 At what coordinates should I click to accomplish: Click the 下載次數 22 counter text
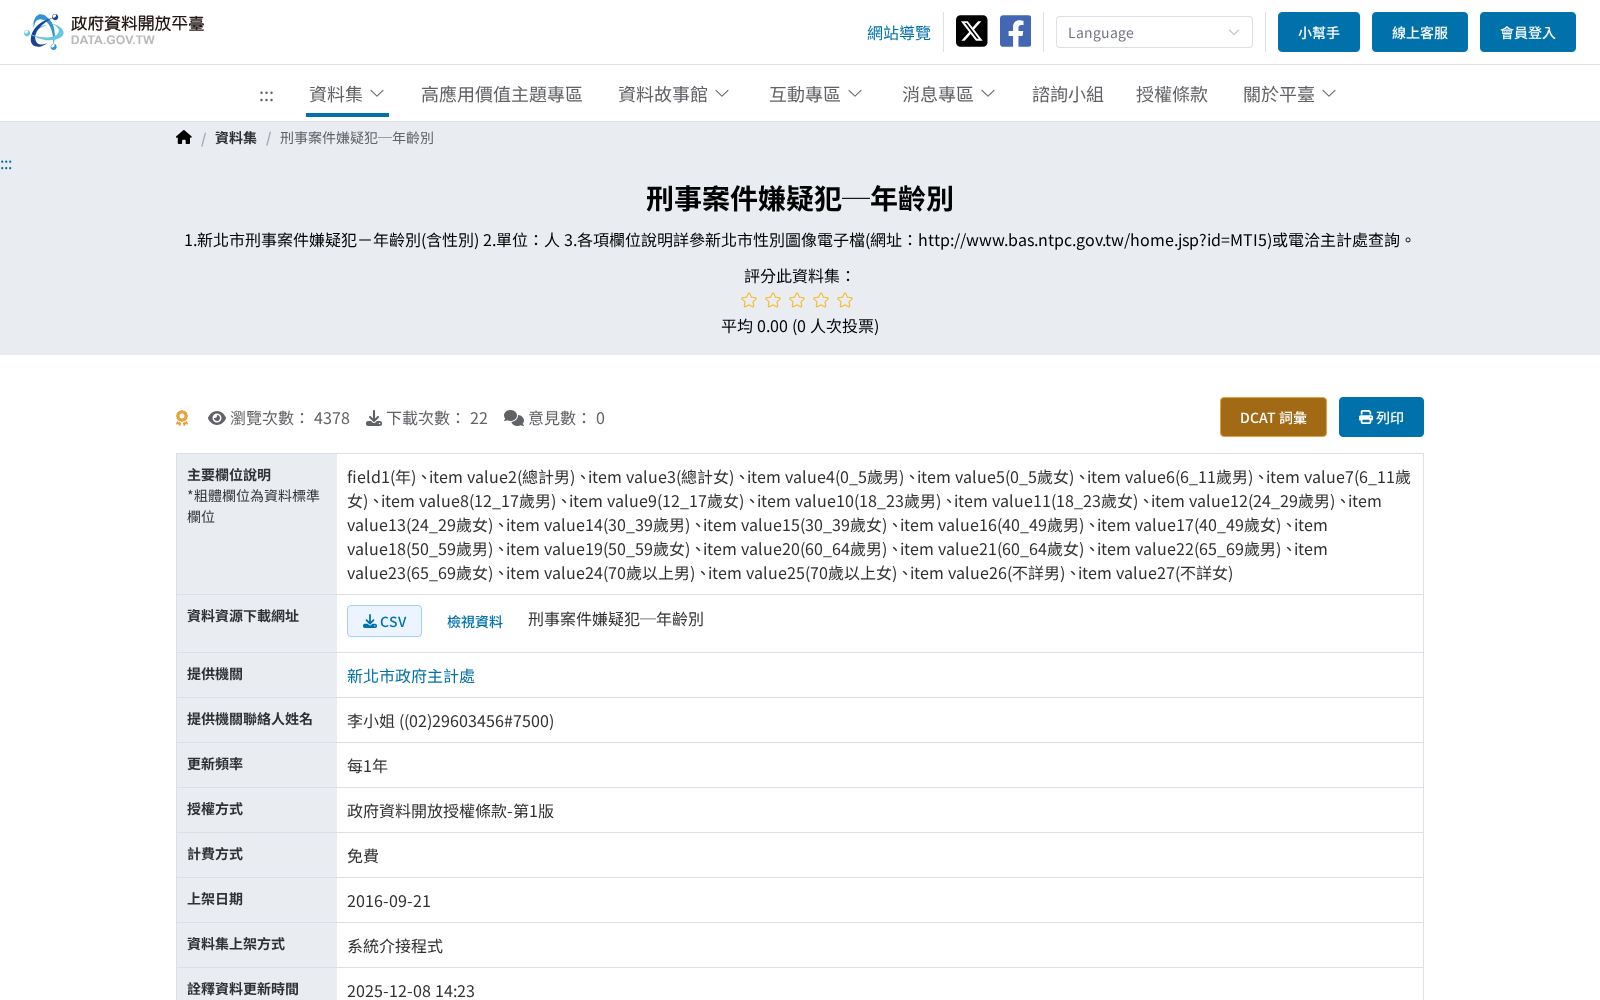pos(437,418)
